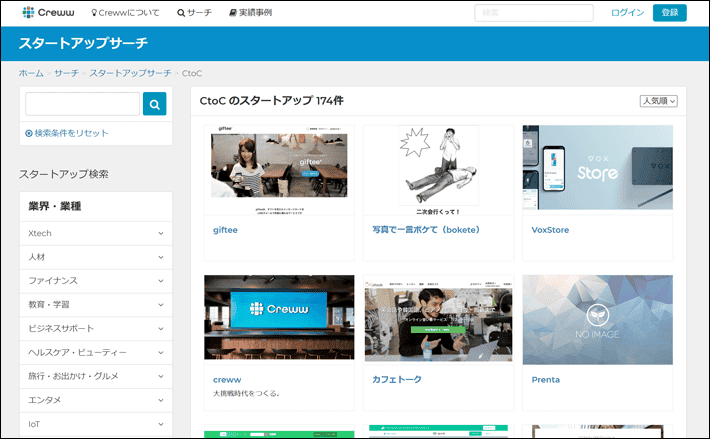Click the Creww logo in header
Screen dimensions: 710x439
[x=48, y=12]
